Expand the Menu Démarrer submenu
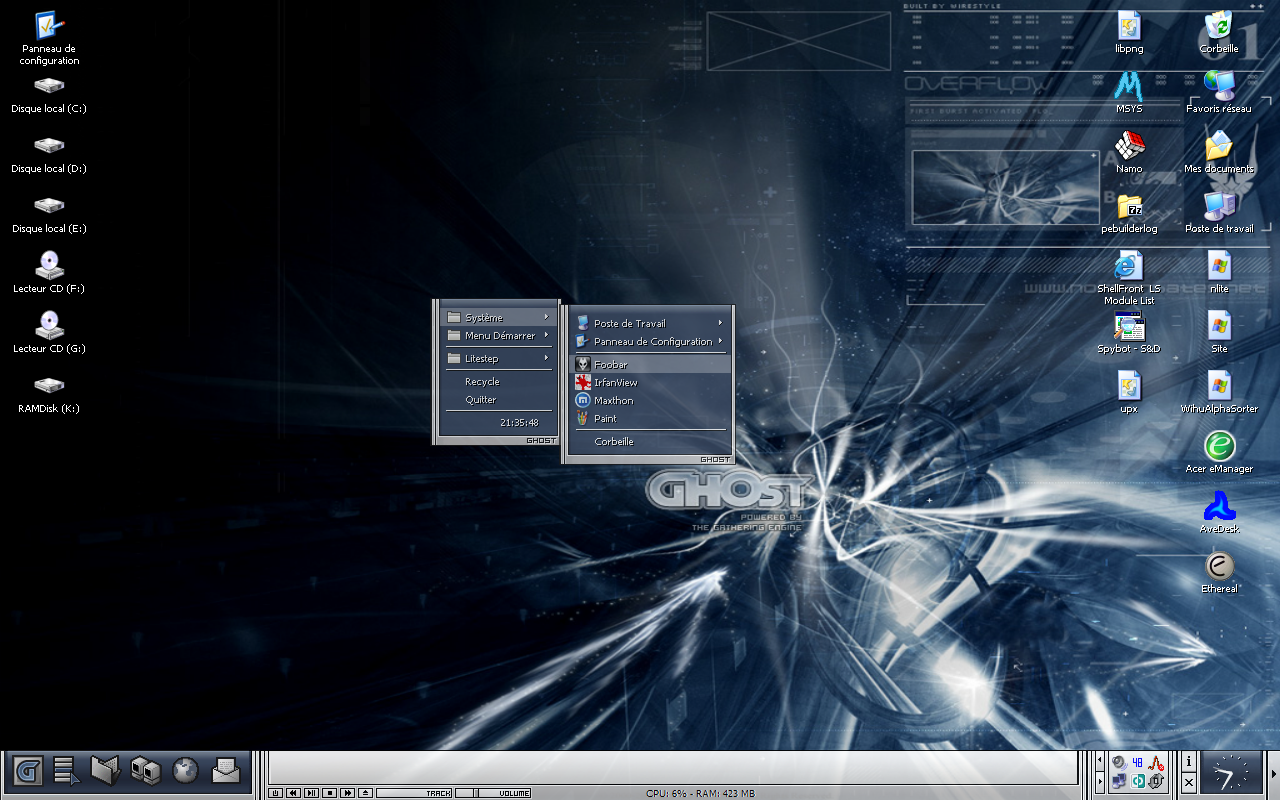This screenshot has height=800, width=1280. 498,335
